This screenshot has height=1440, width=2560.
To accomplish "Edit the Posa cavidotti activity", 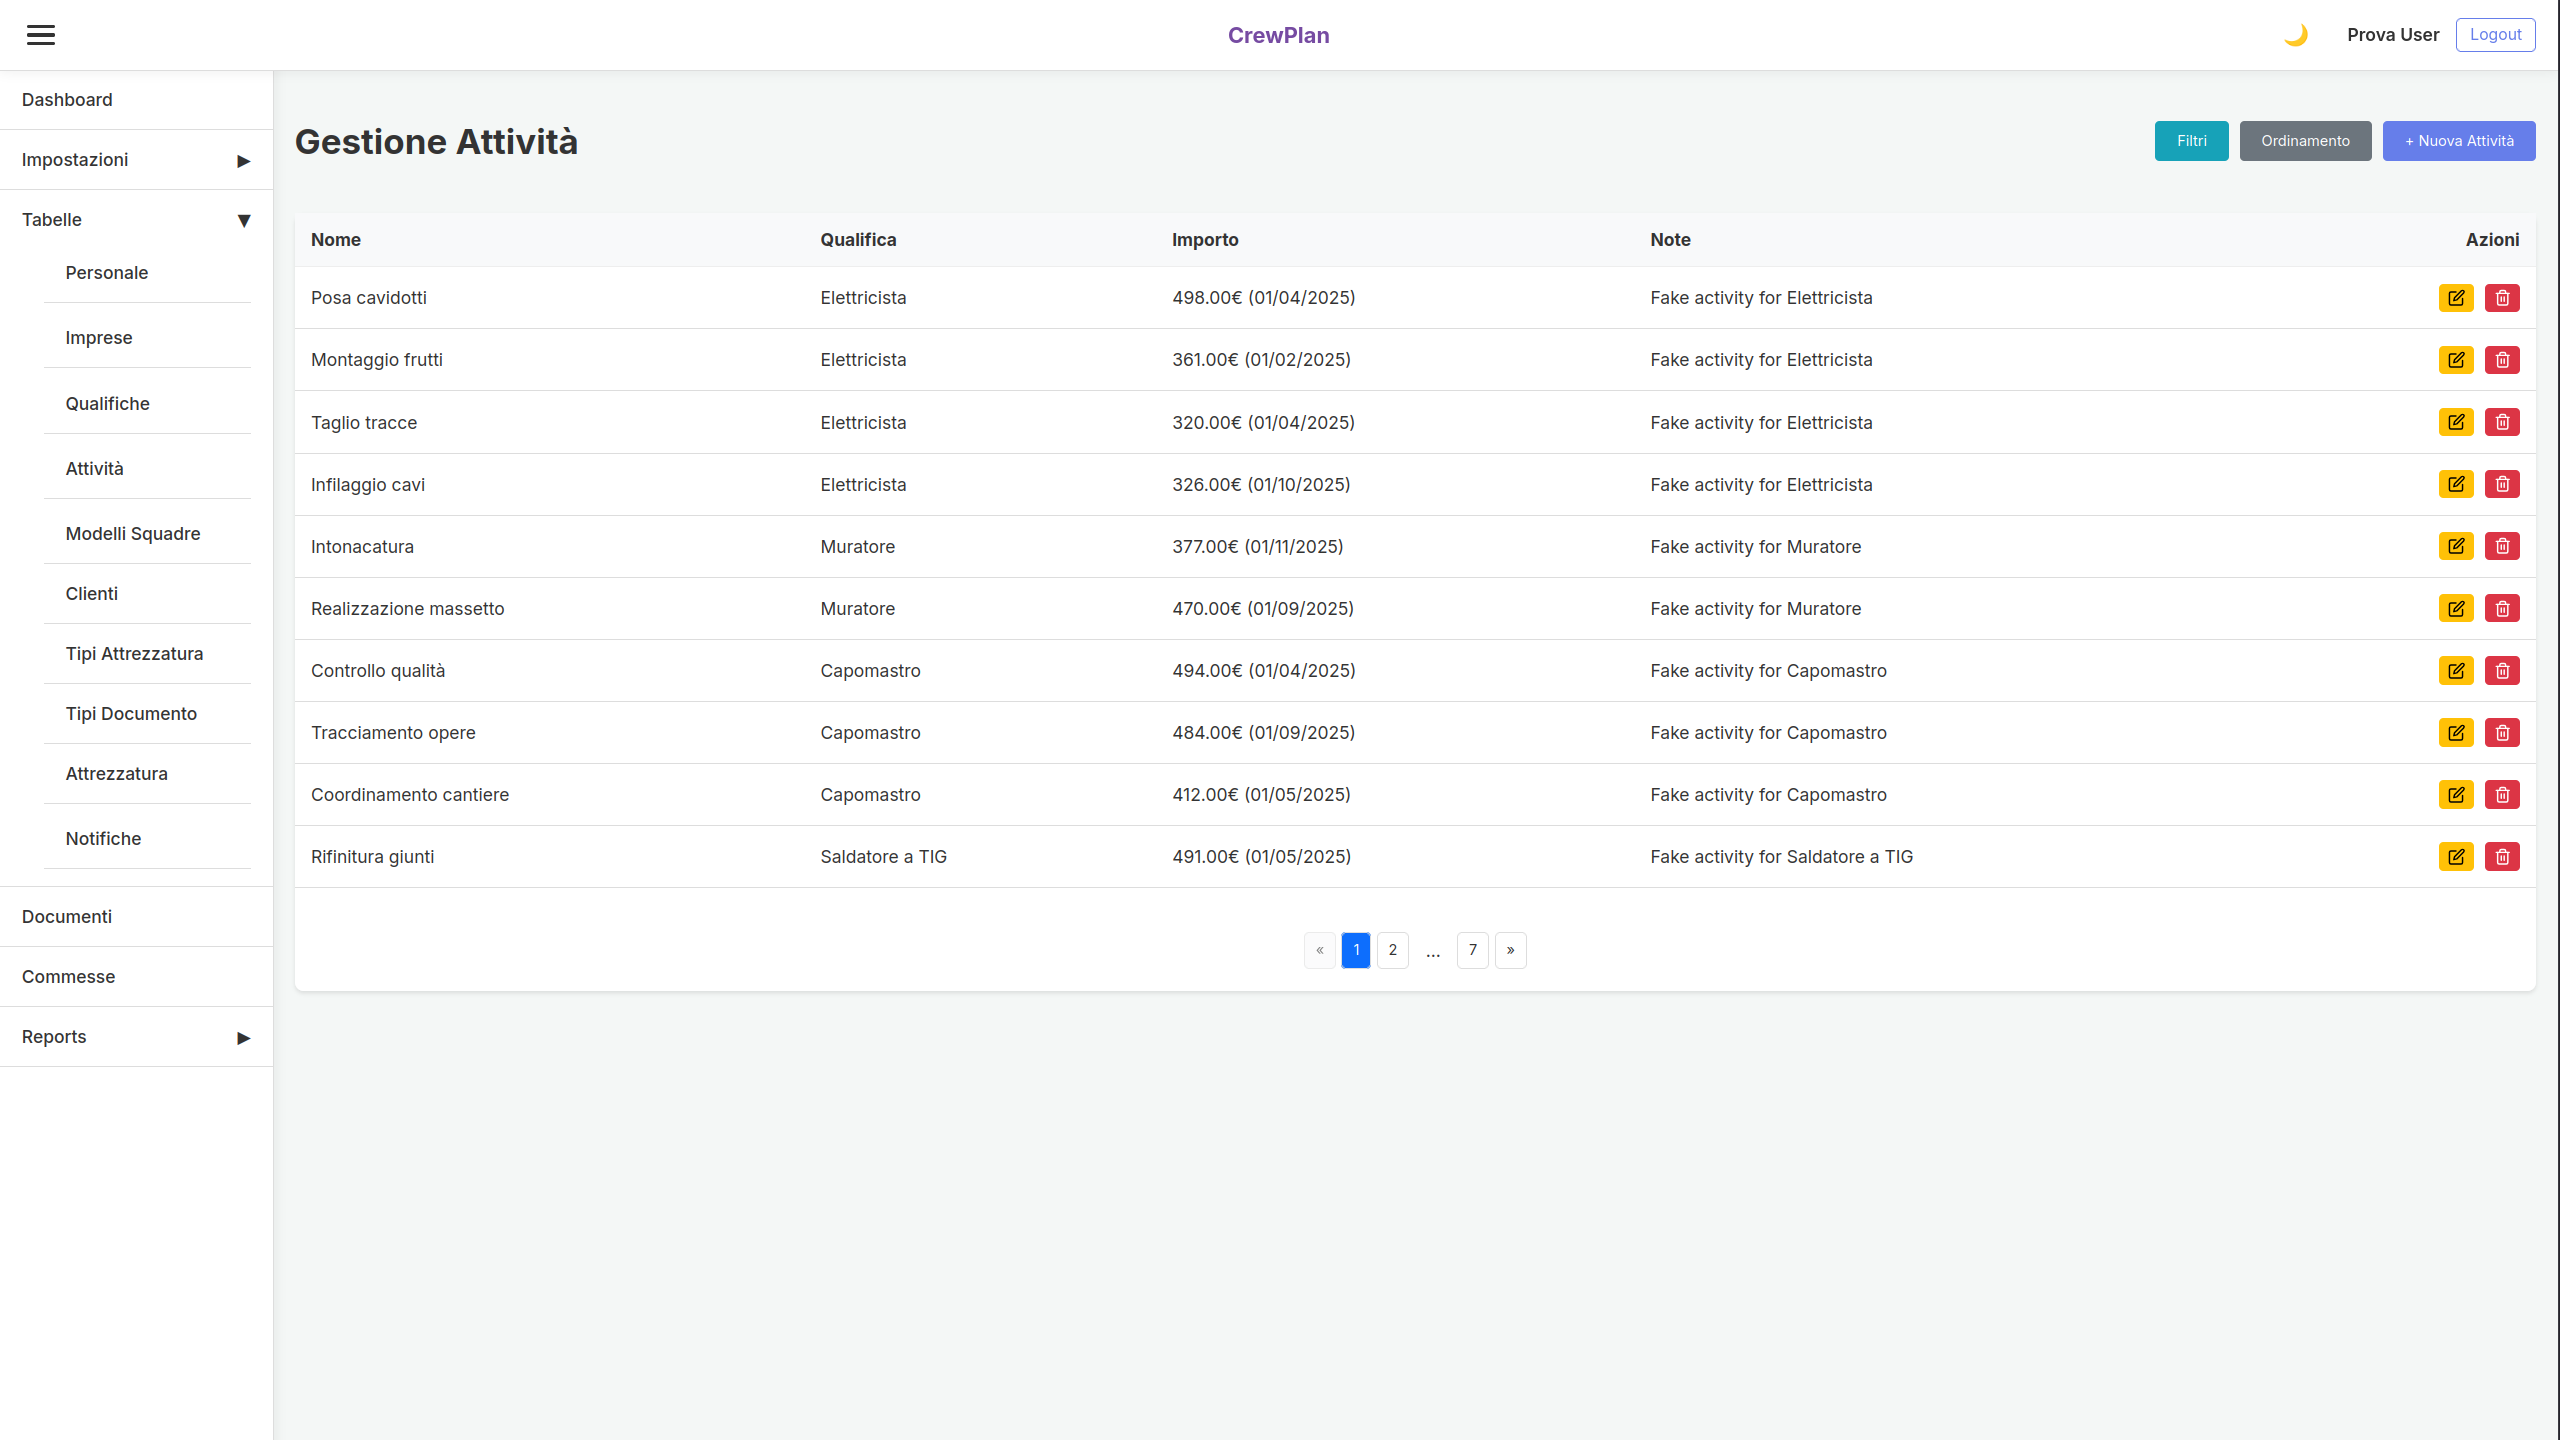I will coord(2456,298).
